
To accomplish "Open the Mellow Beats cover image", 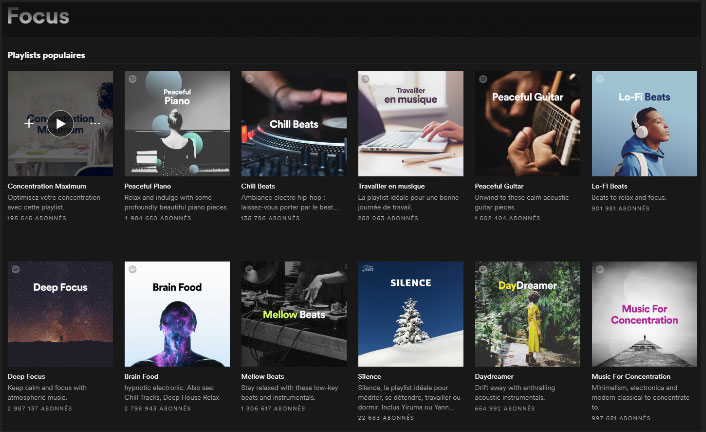I will [x=294, y=314].
